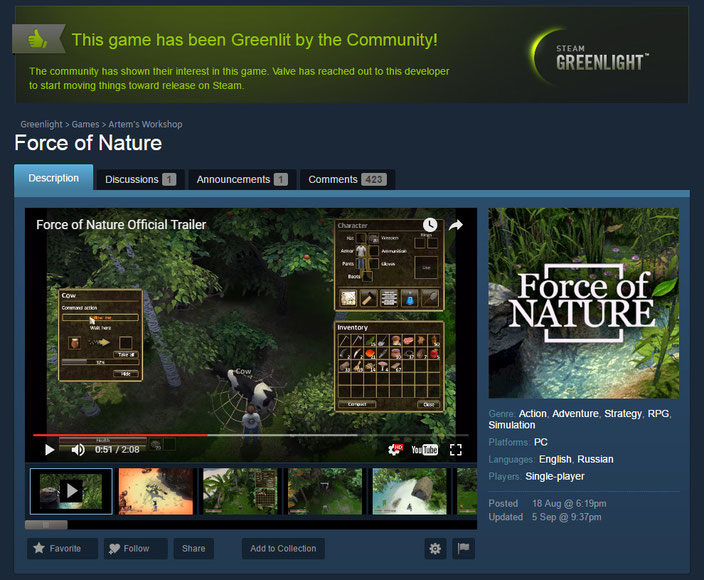The image size is (704, 580).
Task: Click the Watch Later clock icon
Action: pyautogui.click(x=430, y=225)
